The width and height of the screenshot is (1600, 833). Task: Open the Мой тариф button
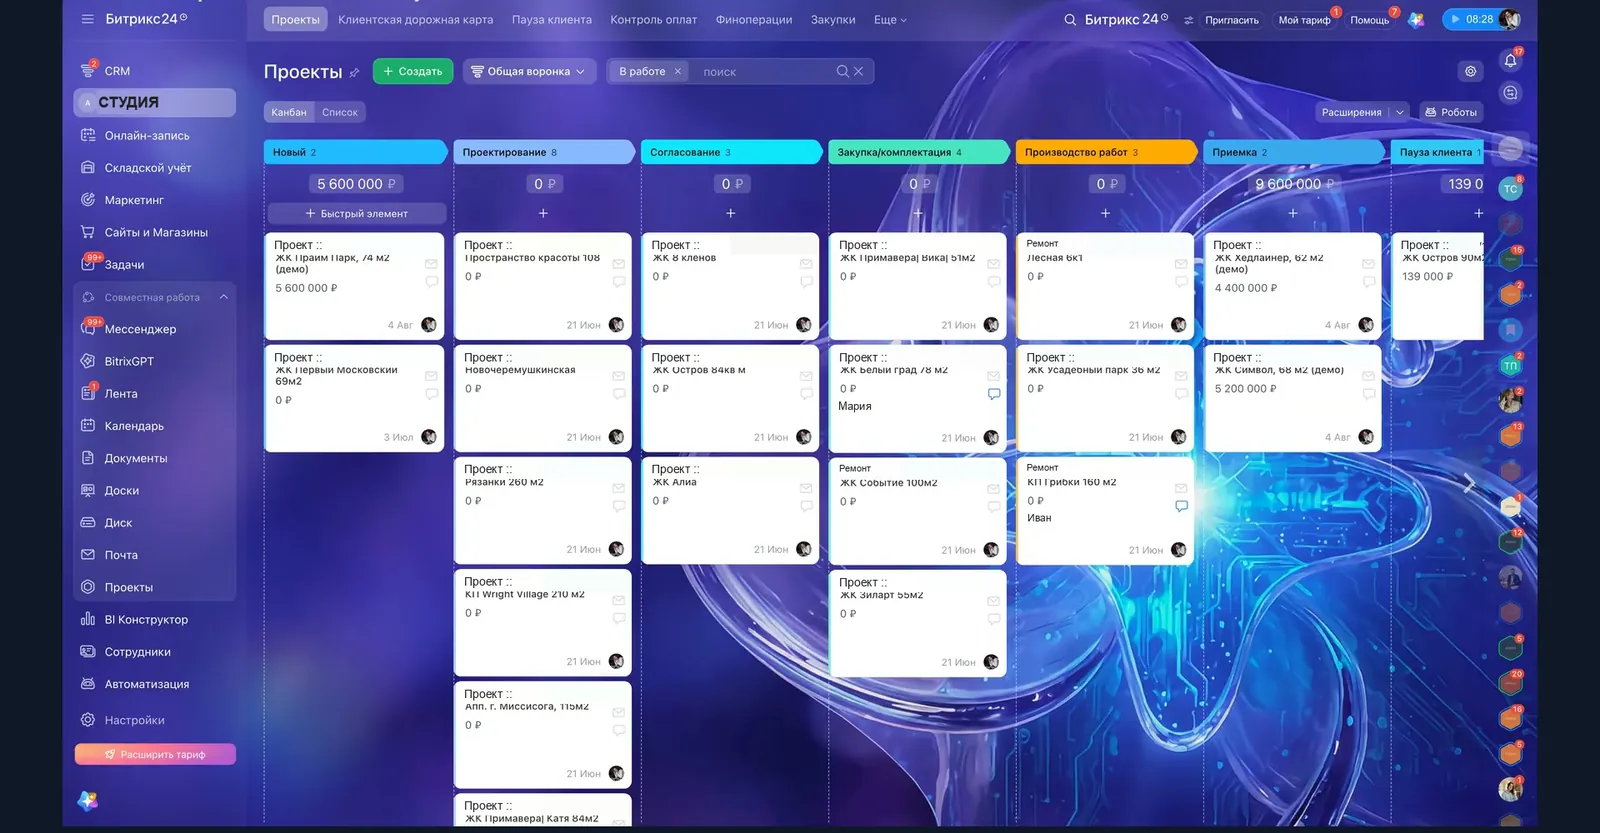coord(1304,20)
